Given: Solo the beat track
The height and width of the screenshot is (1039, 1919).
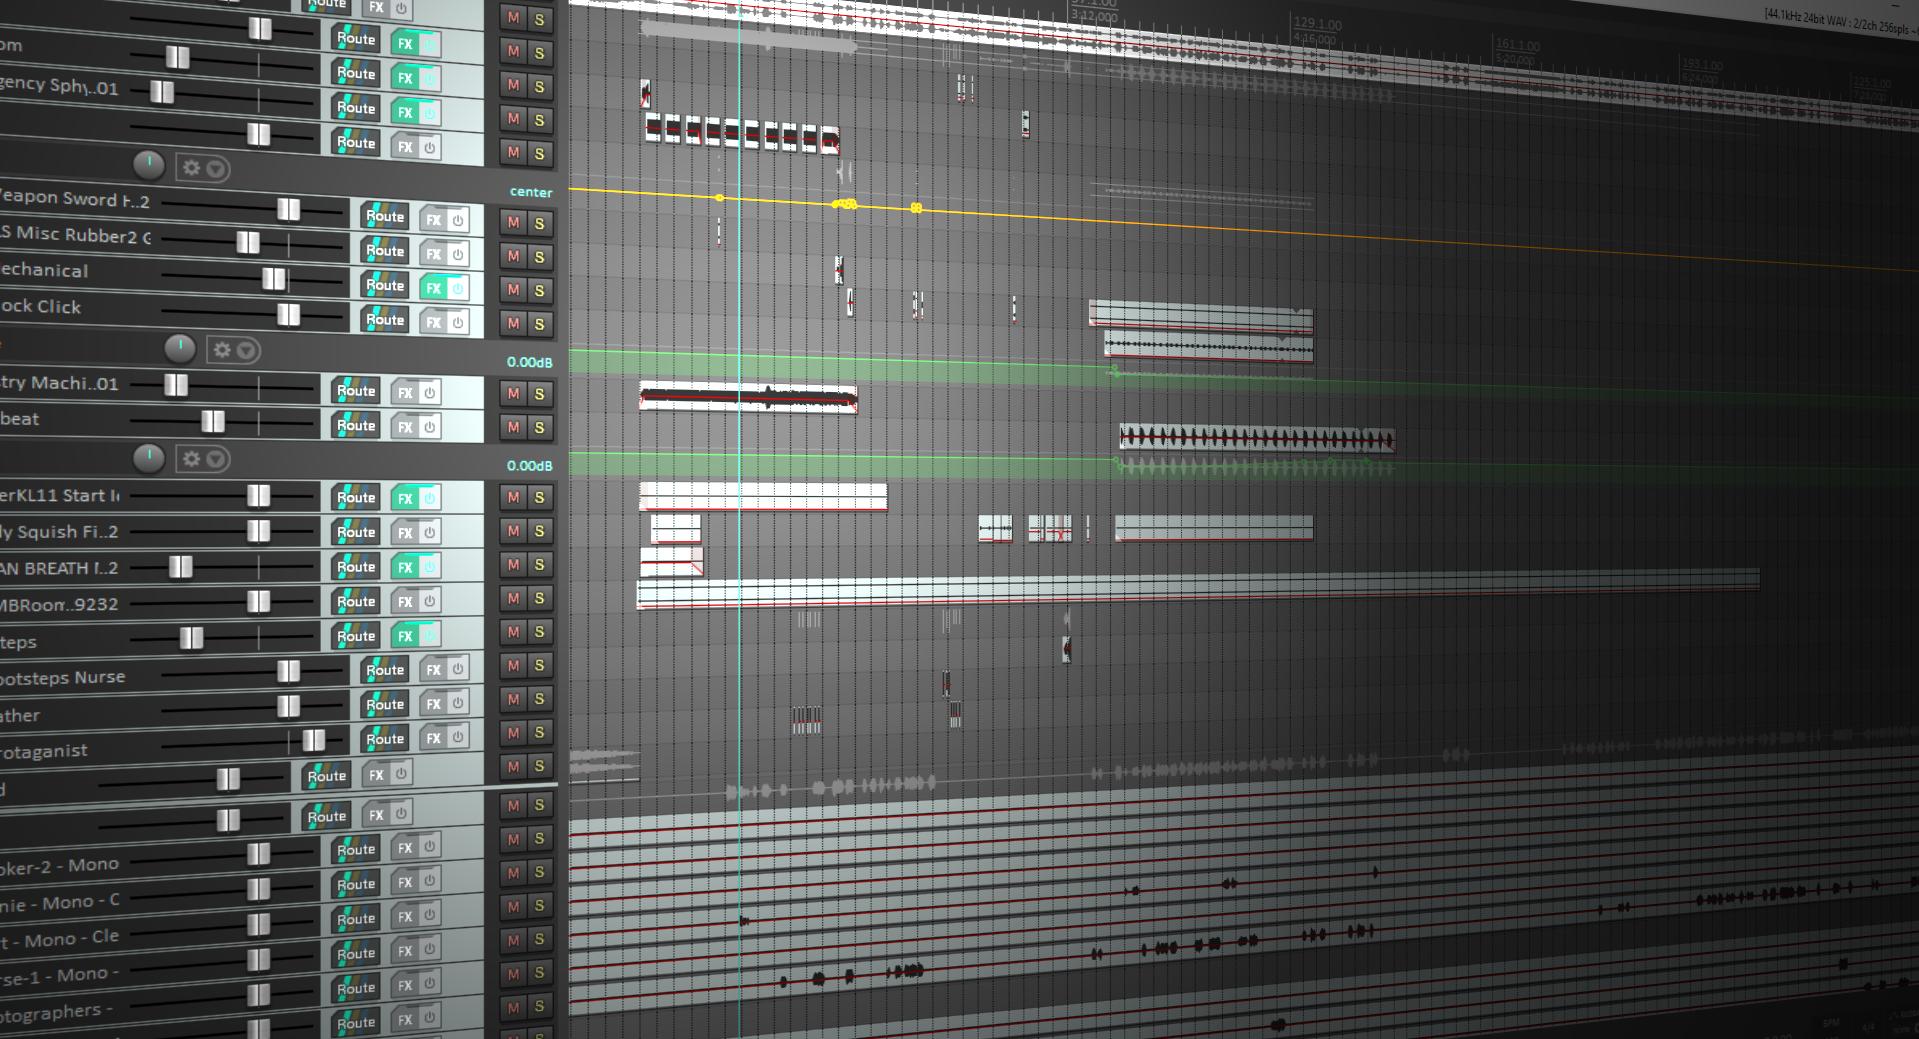Looking at the screenshot, I should [x=539, y=427].
